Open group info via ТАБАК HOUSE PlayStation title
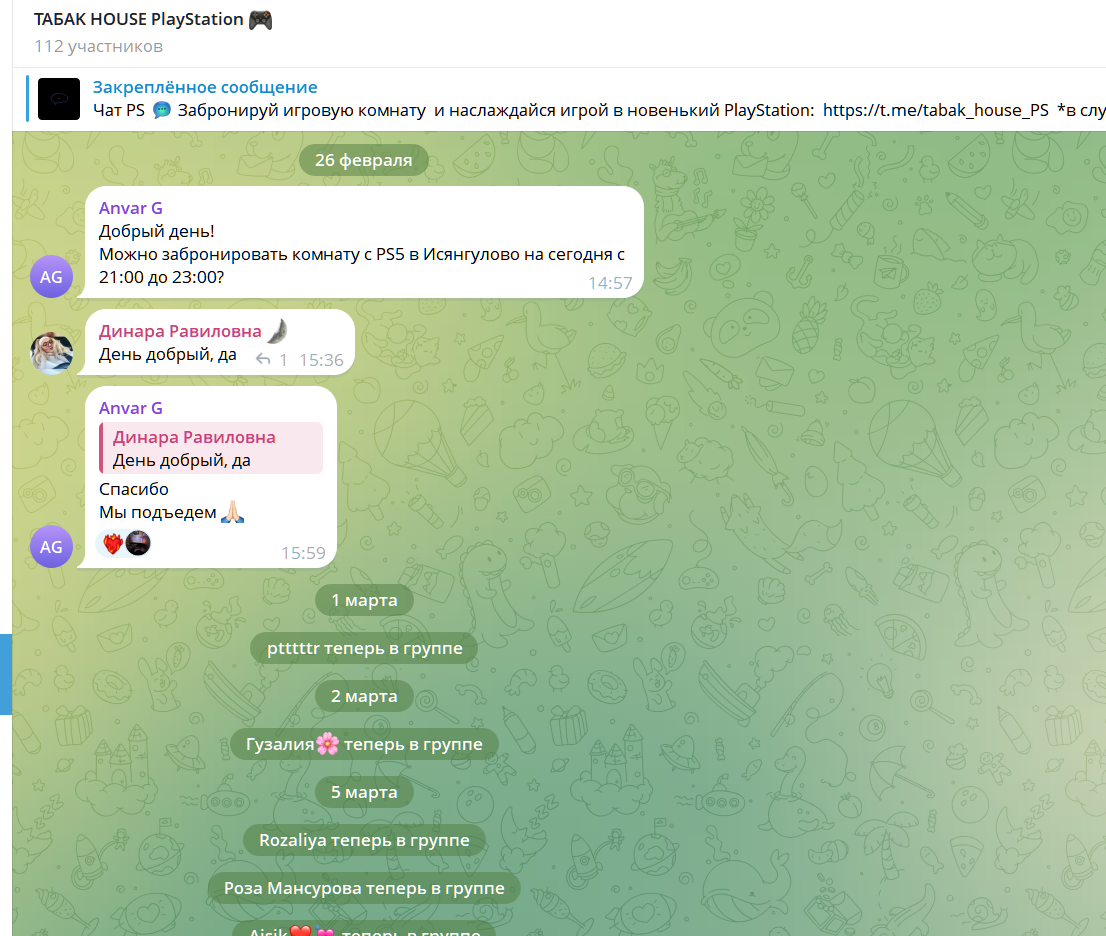Screen dimensions: 1106x936 tap(139, 20)
